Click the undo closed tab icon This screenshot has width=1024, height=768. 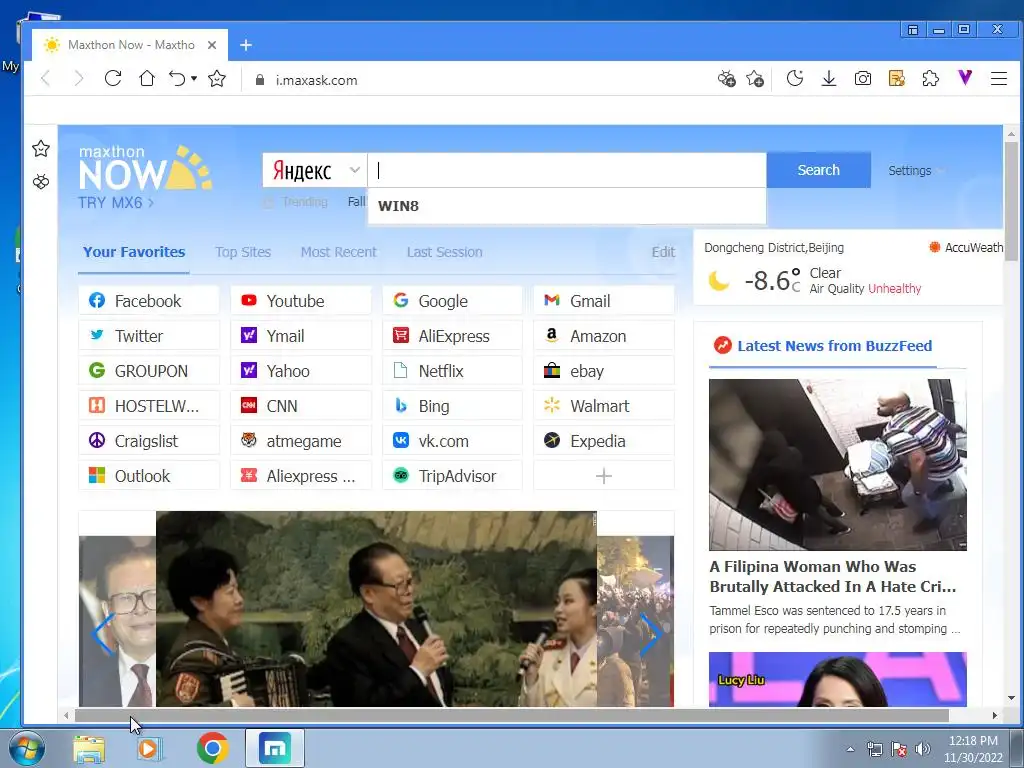pyautogui.click(x=177, y=79)
